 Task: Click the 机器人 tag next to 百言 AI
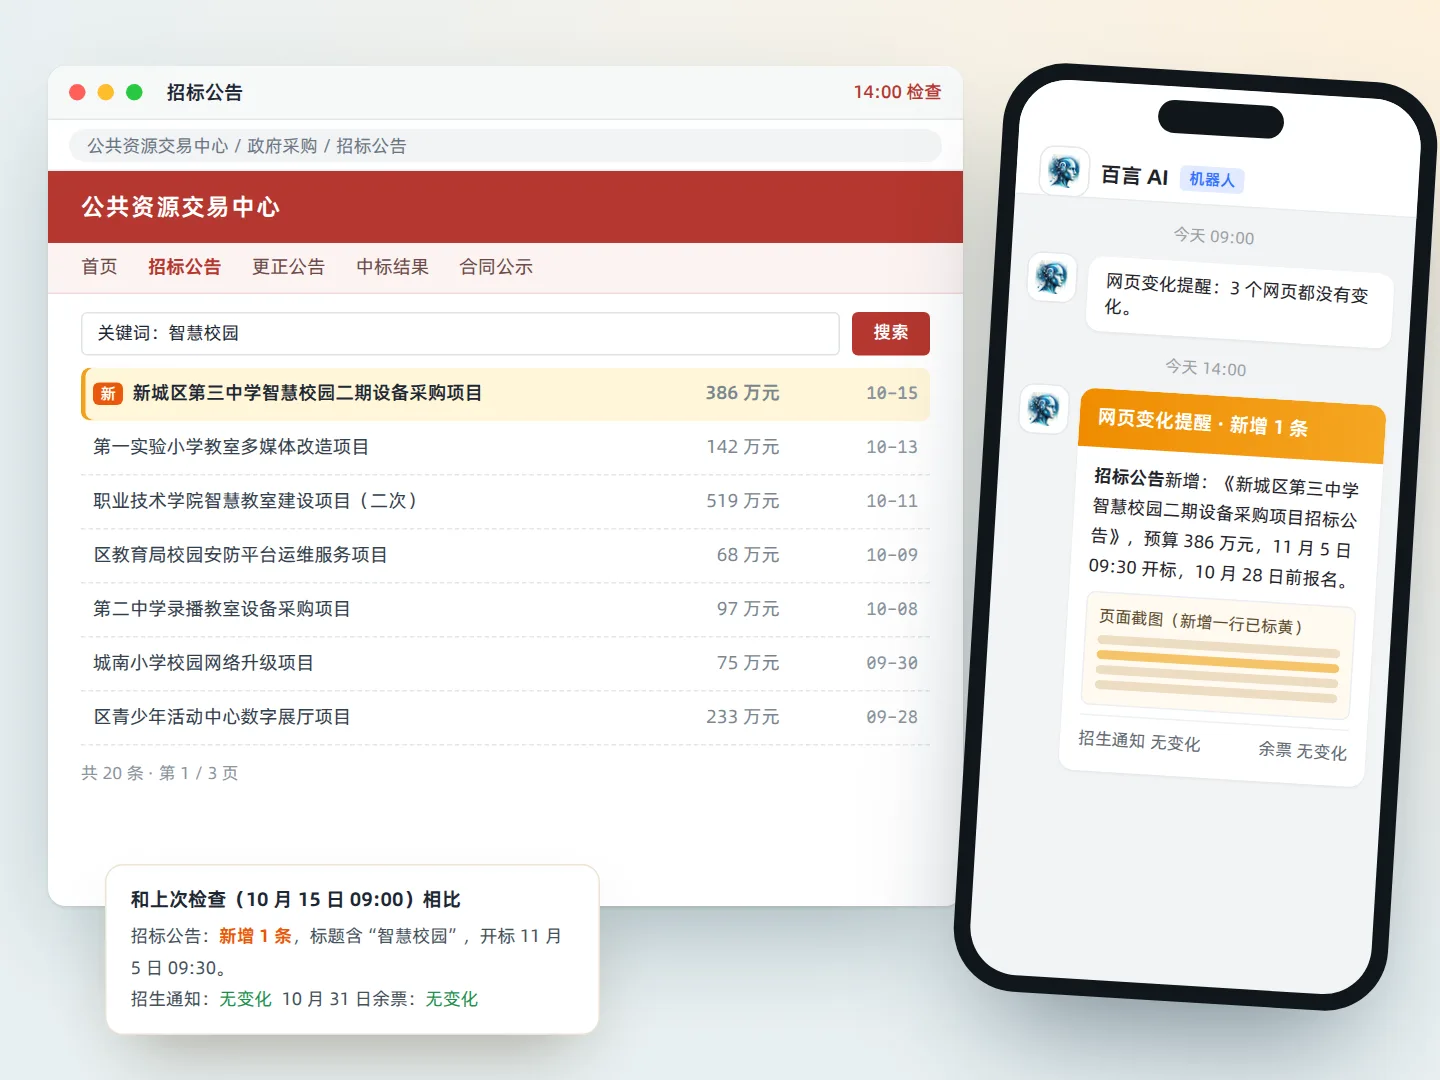click(1212, 180)
